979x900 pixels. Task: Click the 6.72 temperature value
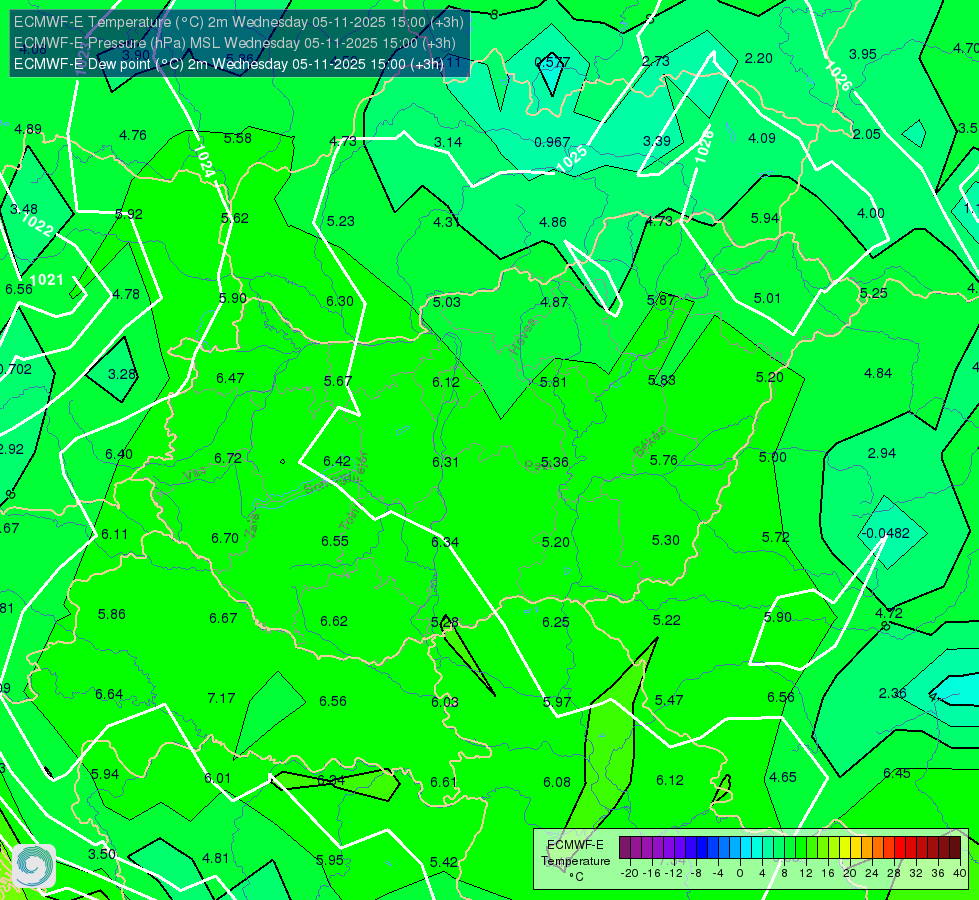228,458
